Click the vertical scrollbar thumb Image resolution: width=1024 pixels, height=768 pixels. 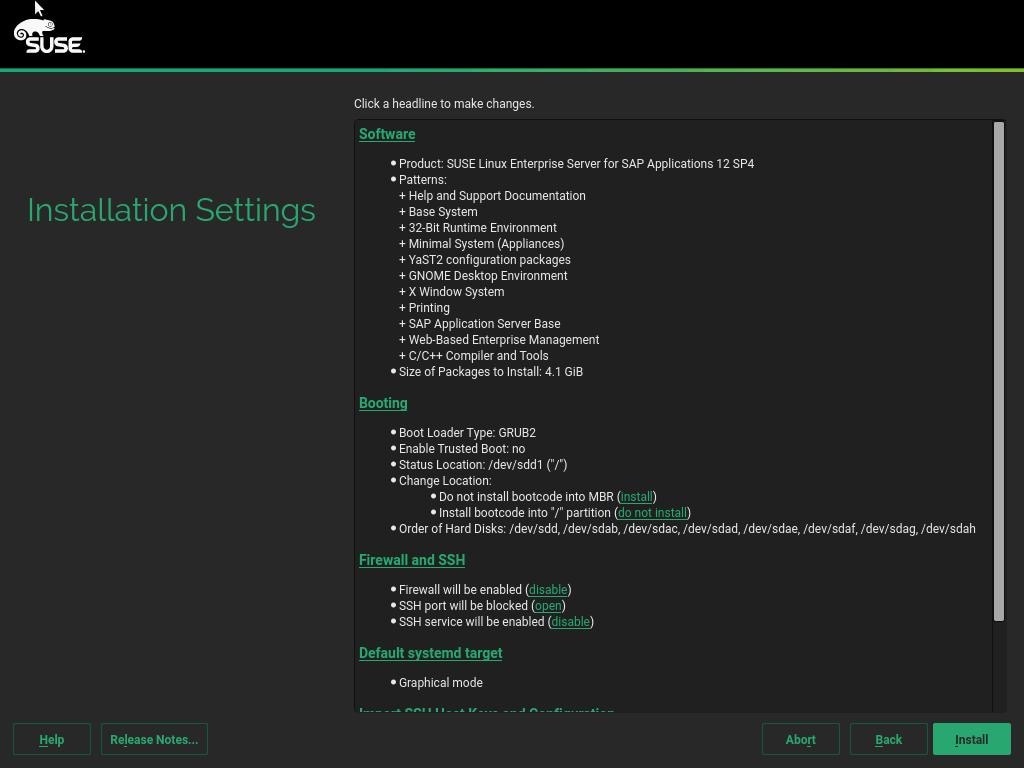click(999, 371)
